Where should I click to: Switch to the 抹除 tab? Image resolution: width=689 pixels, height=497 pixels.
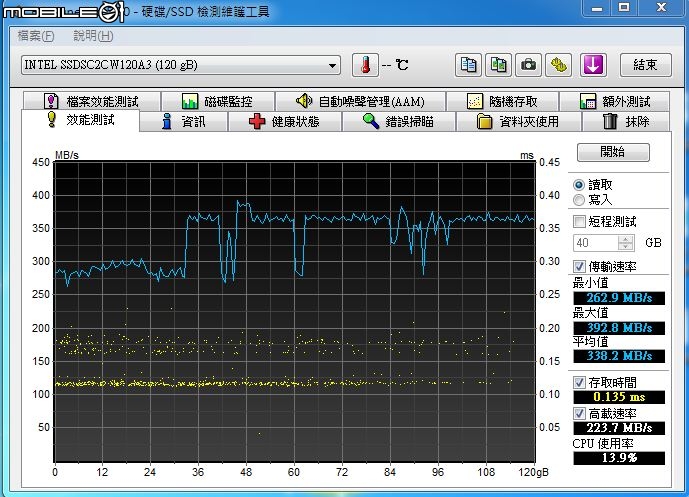click(x=626, y=121)
